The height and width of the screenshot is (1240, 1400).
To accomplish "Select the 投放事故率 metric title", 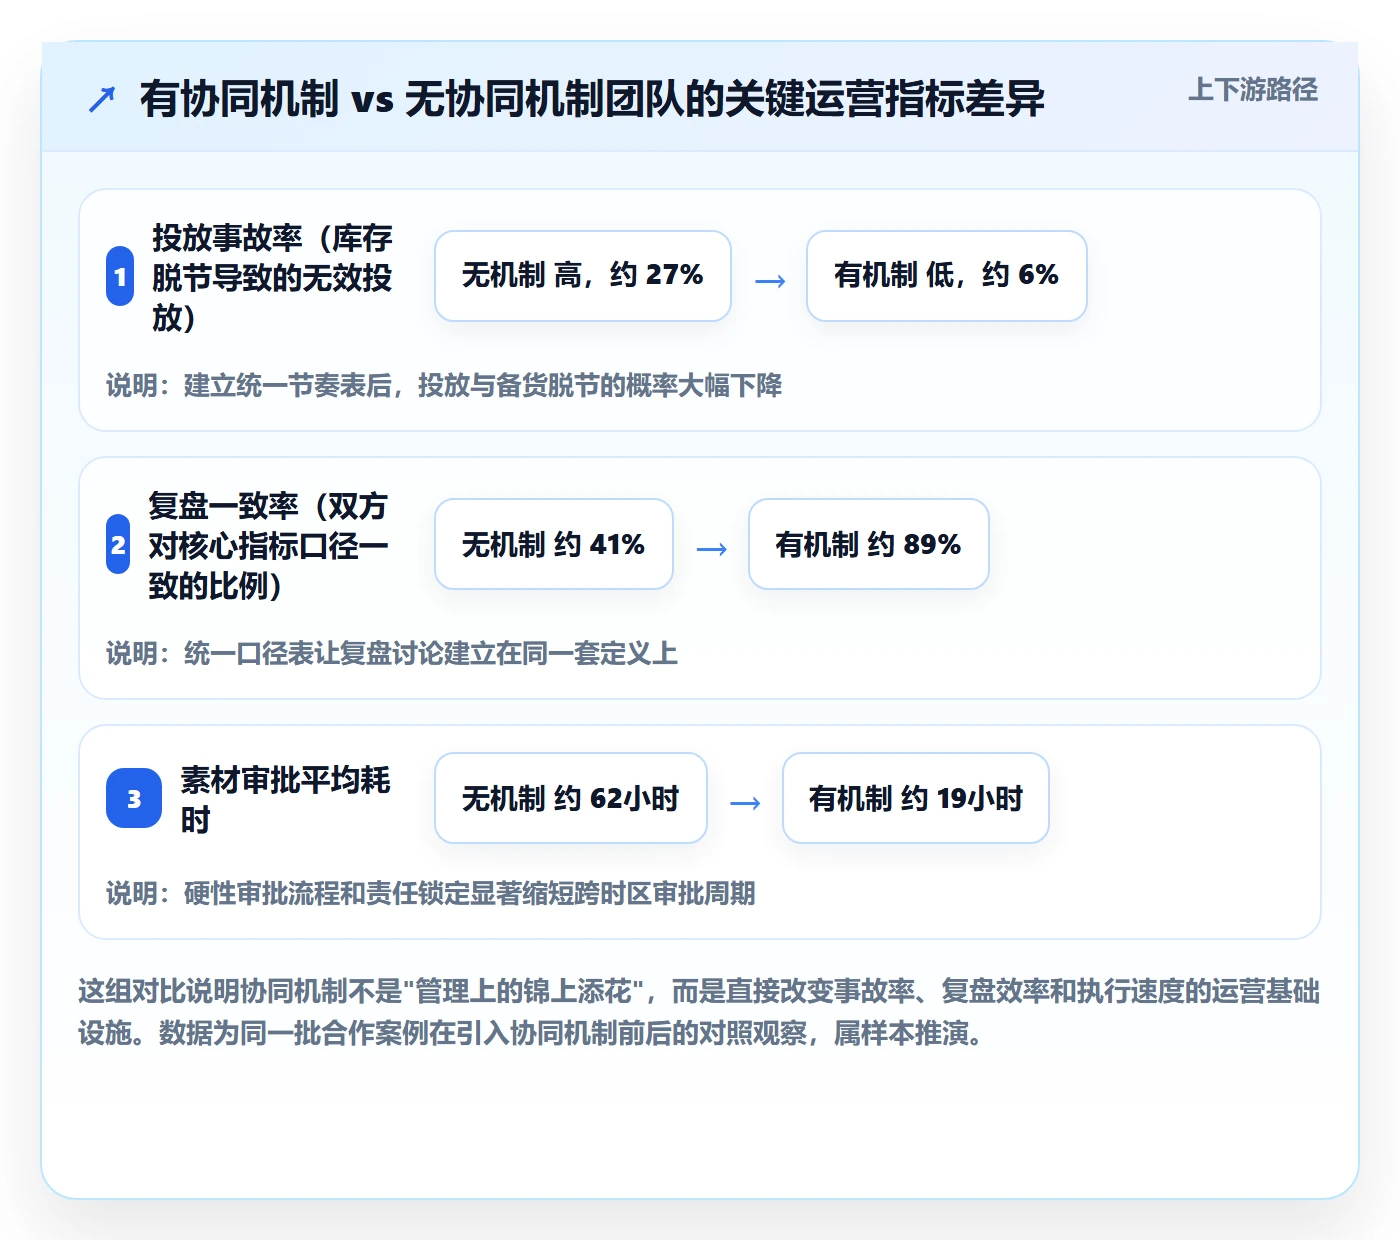I will click(272, 277).
